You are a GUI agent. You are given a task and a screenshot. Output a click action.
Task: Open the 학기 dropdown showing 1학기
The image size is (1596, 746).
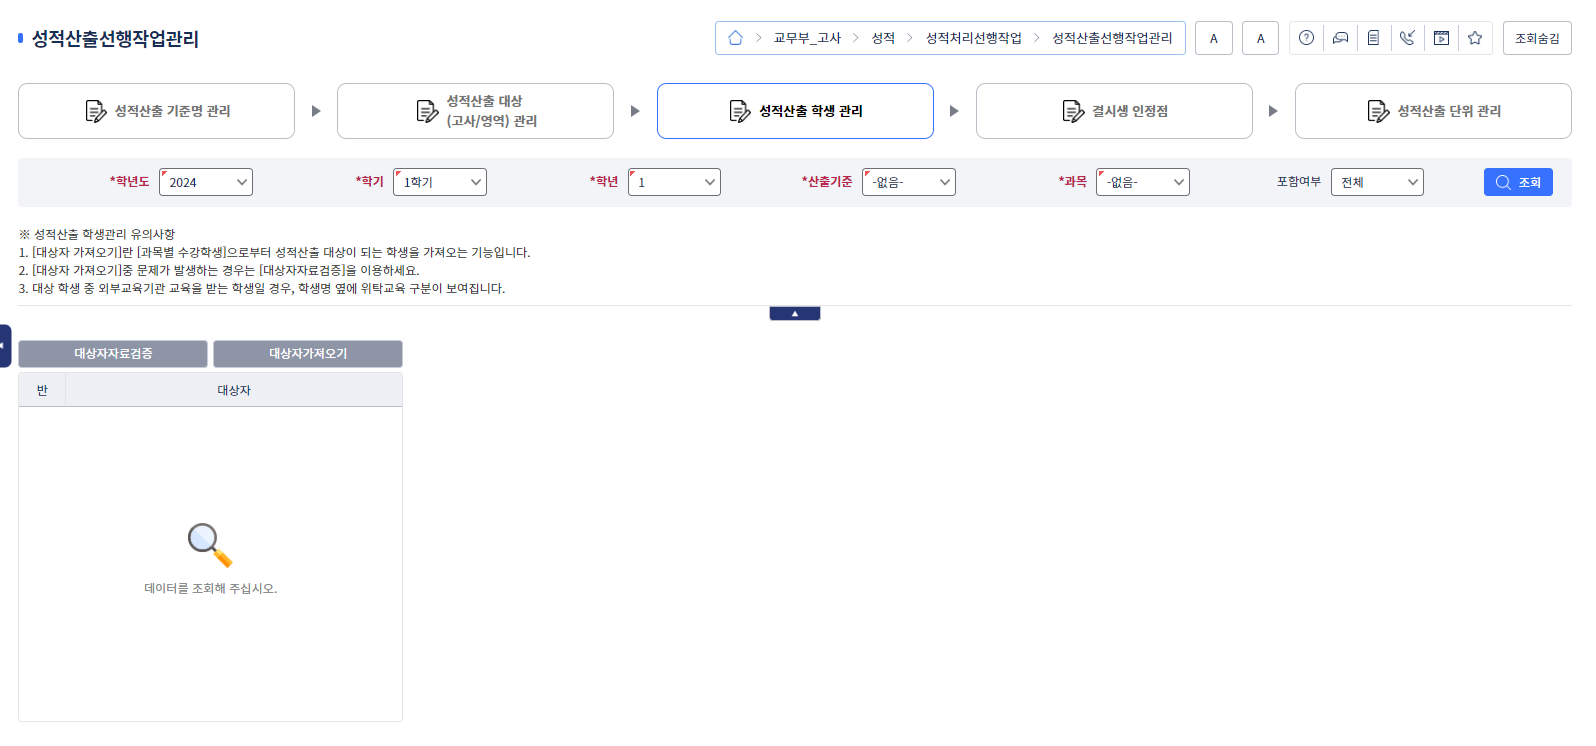(x=440, y=182)
